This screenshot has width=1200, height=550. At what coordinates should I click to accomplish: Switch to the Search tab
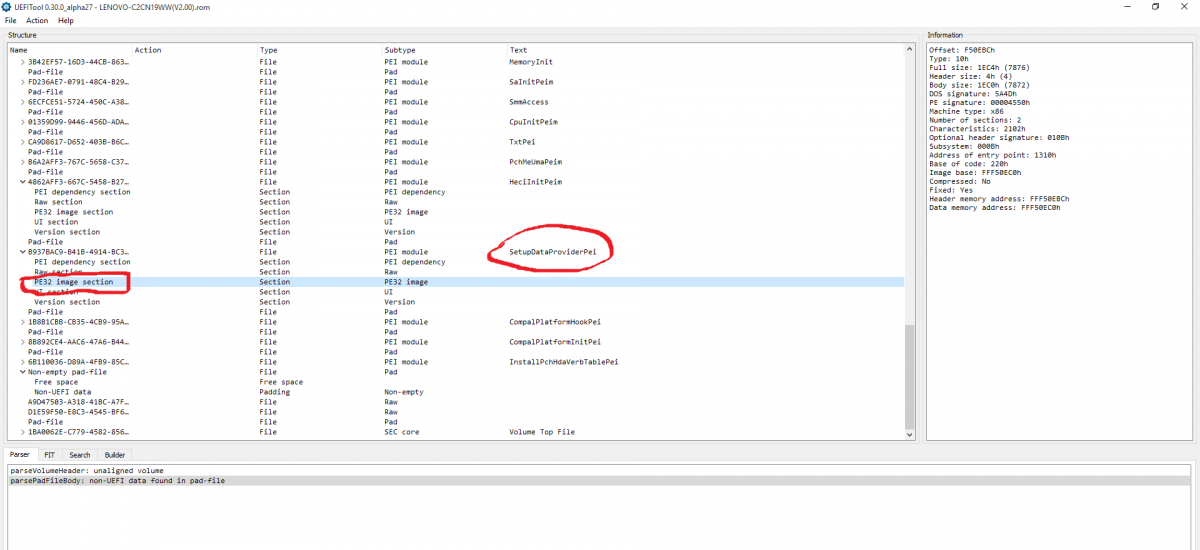tap(80, 455)
